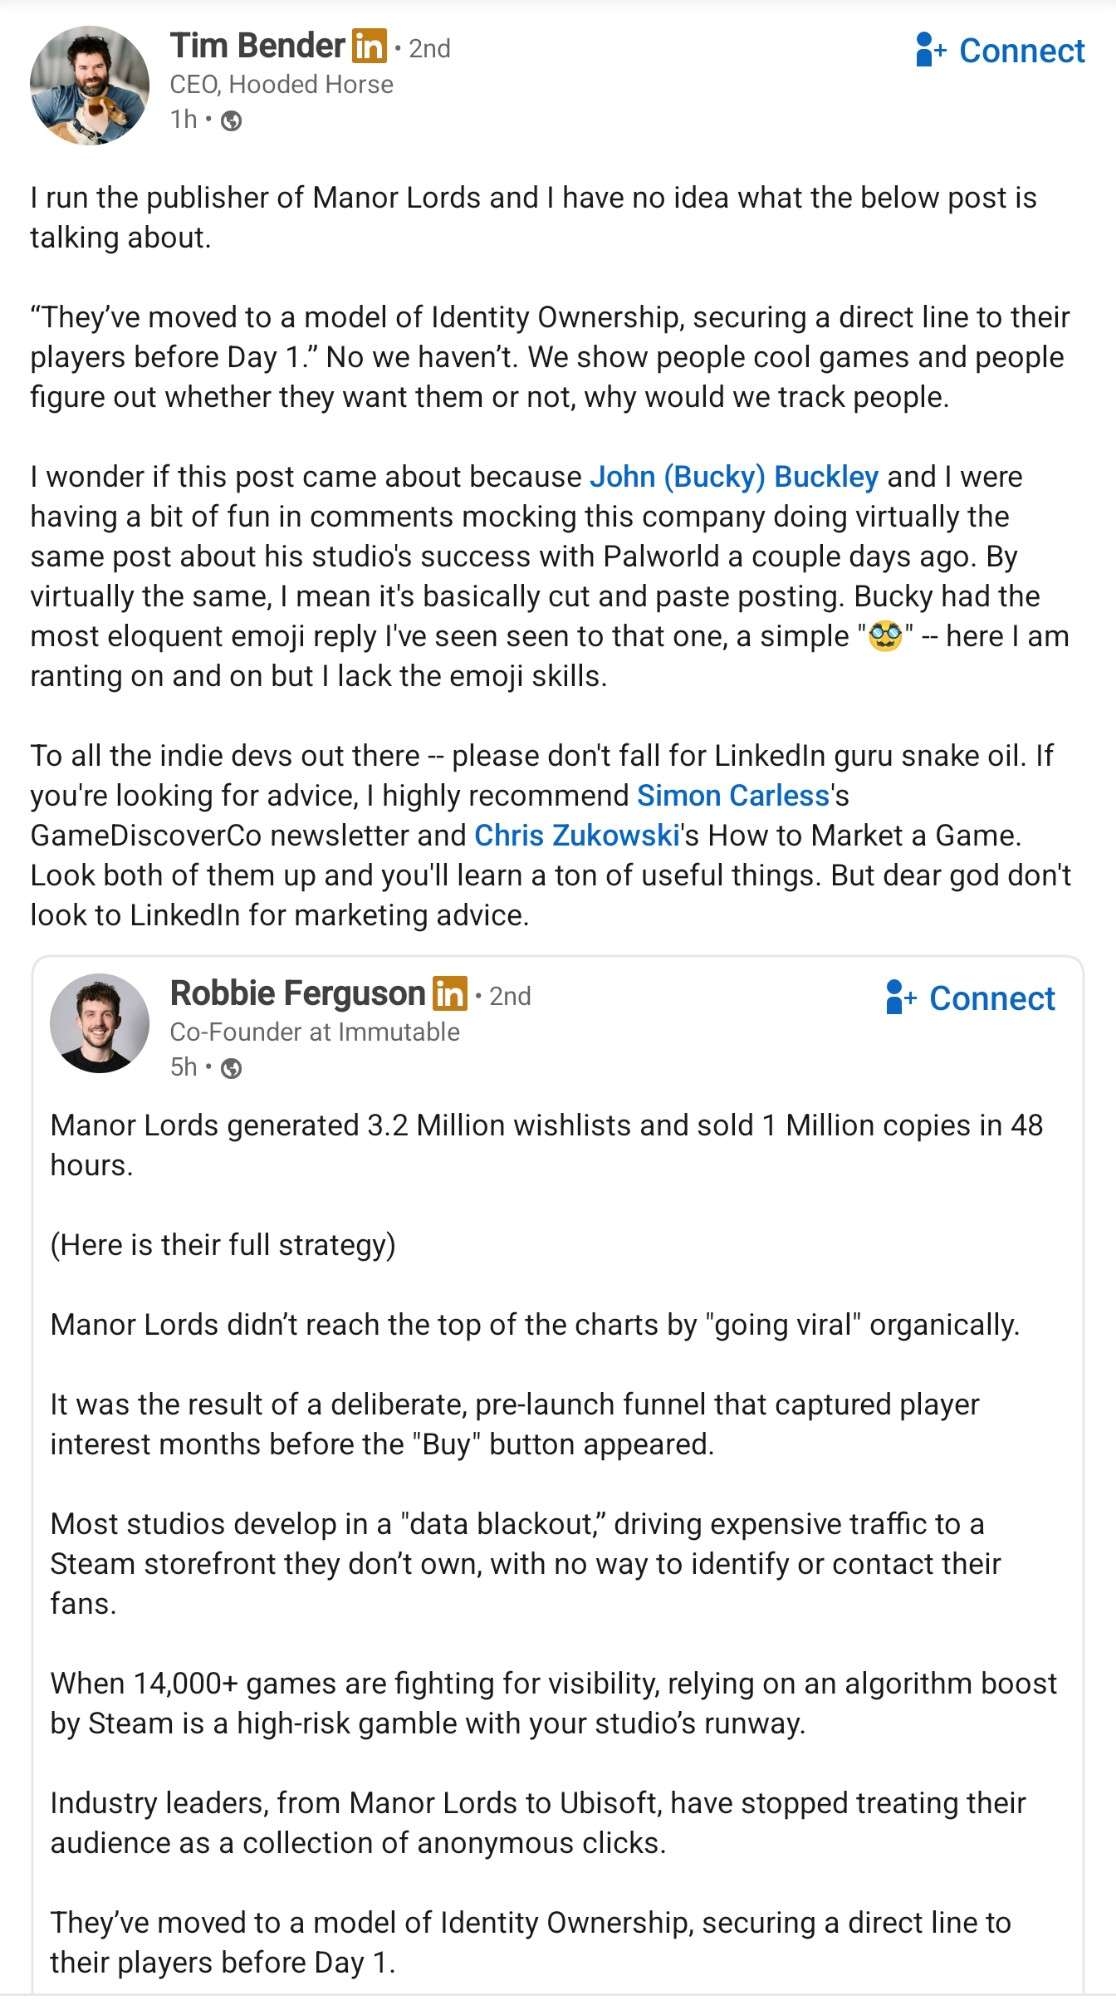Image resolution: width=1116 pixels, height=2000 pixels.
Task: Open Robbie Ferguson's profile photo
Action: point(99,1023)
